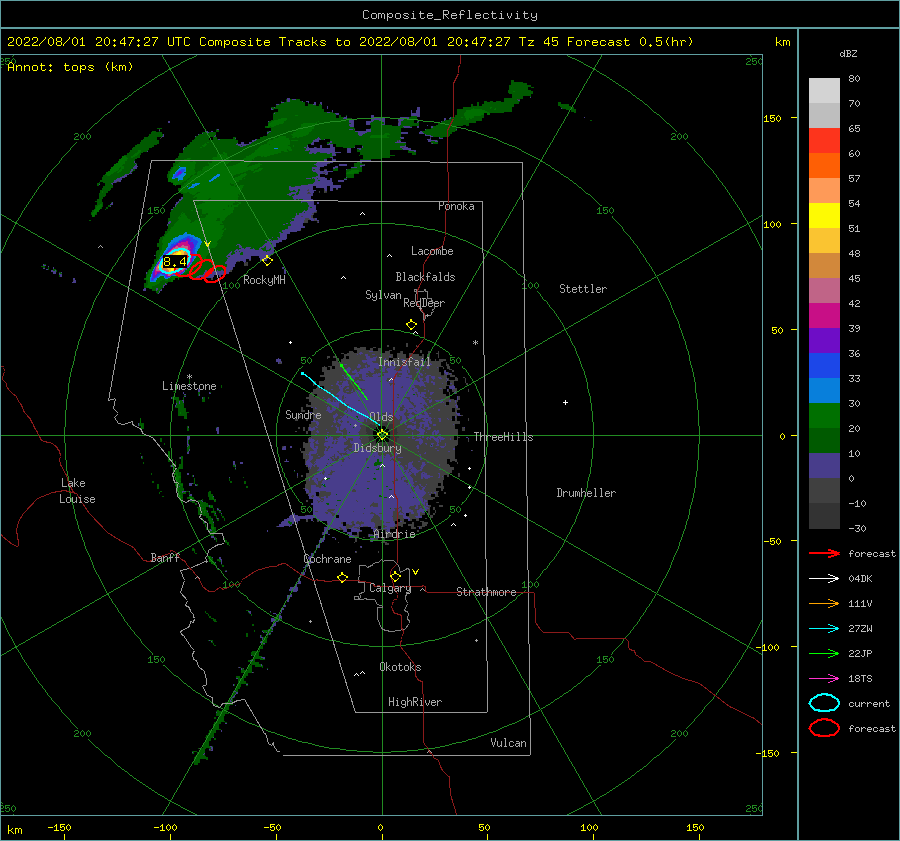
Task: Click the Sylvan label
Action: tap(383, 295)
